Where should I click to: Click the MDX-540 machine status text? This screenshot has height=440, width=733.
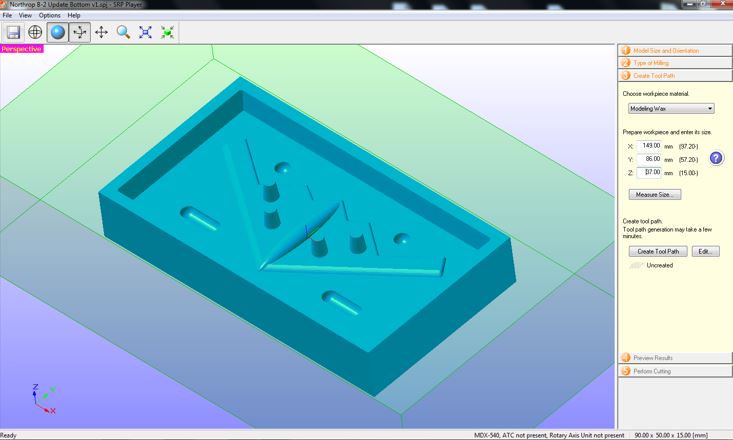pos(549,435)
